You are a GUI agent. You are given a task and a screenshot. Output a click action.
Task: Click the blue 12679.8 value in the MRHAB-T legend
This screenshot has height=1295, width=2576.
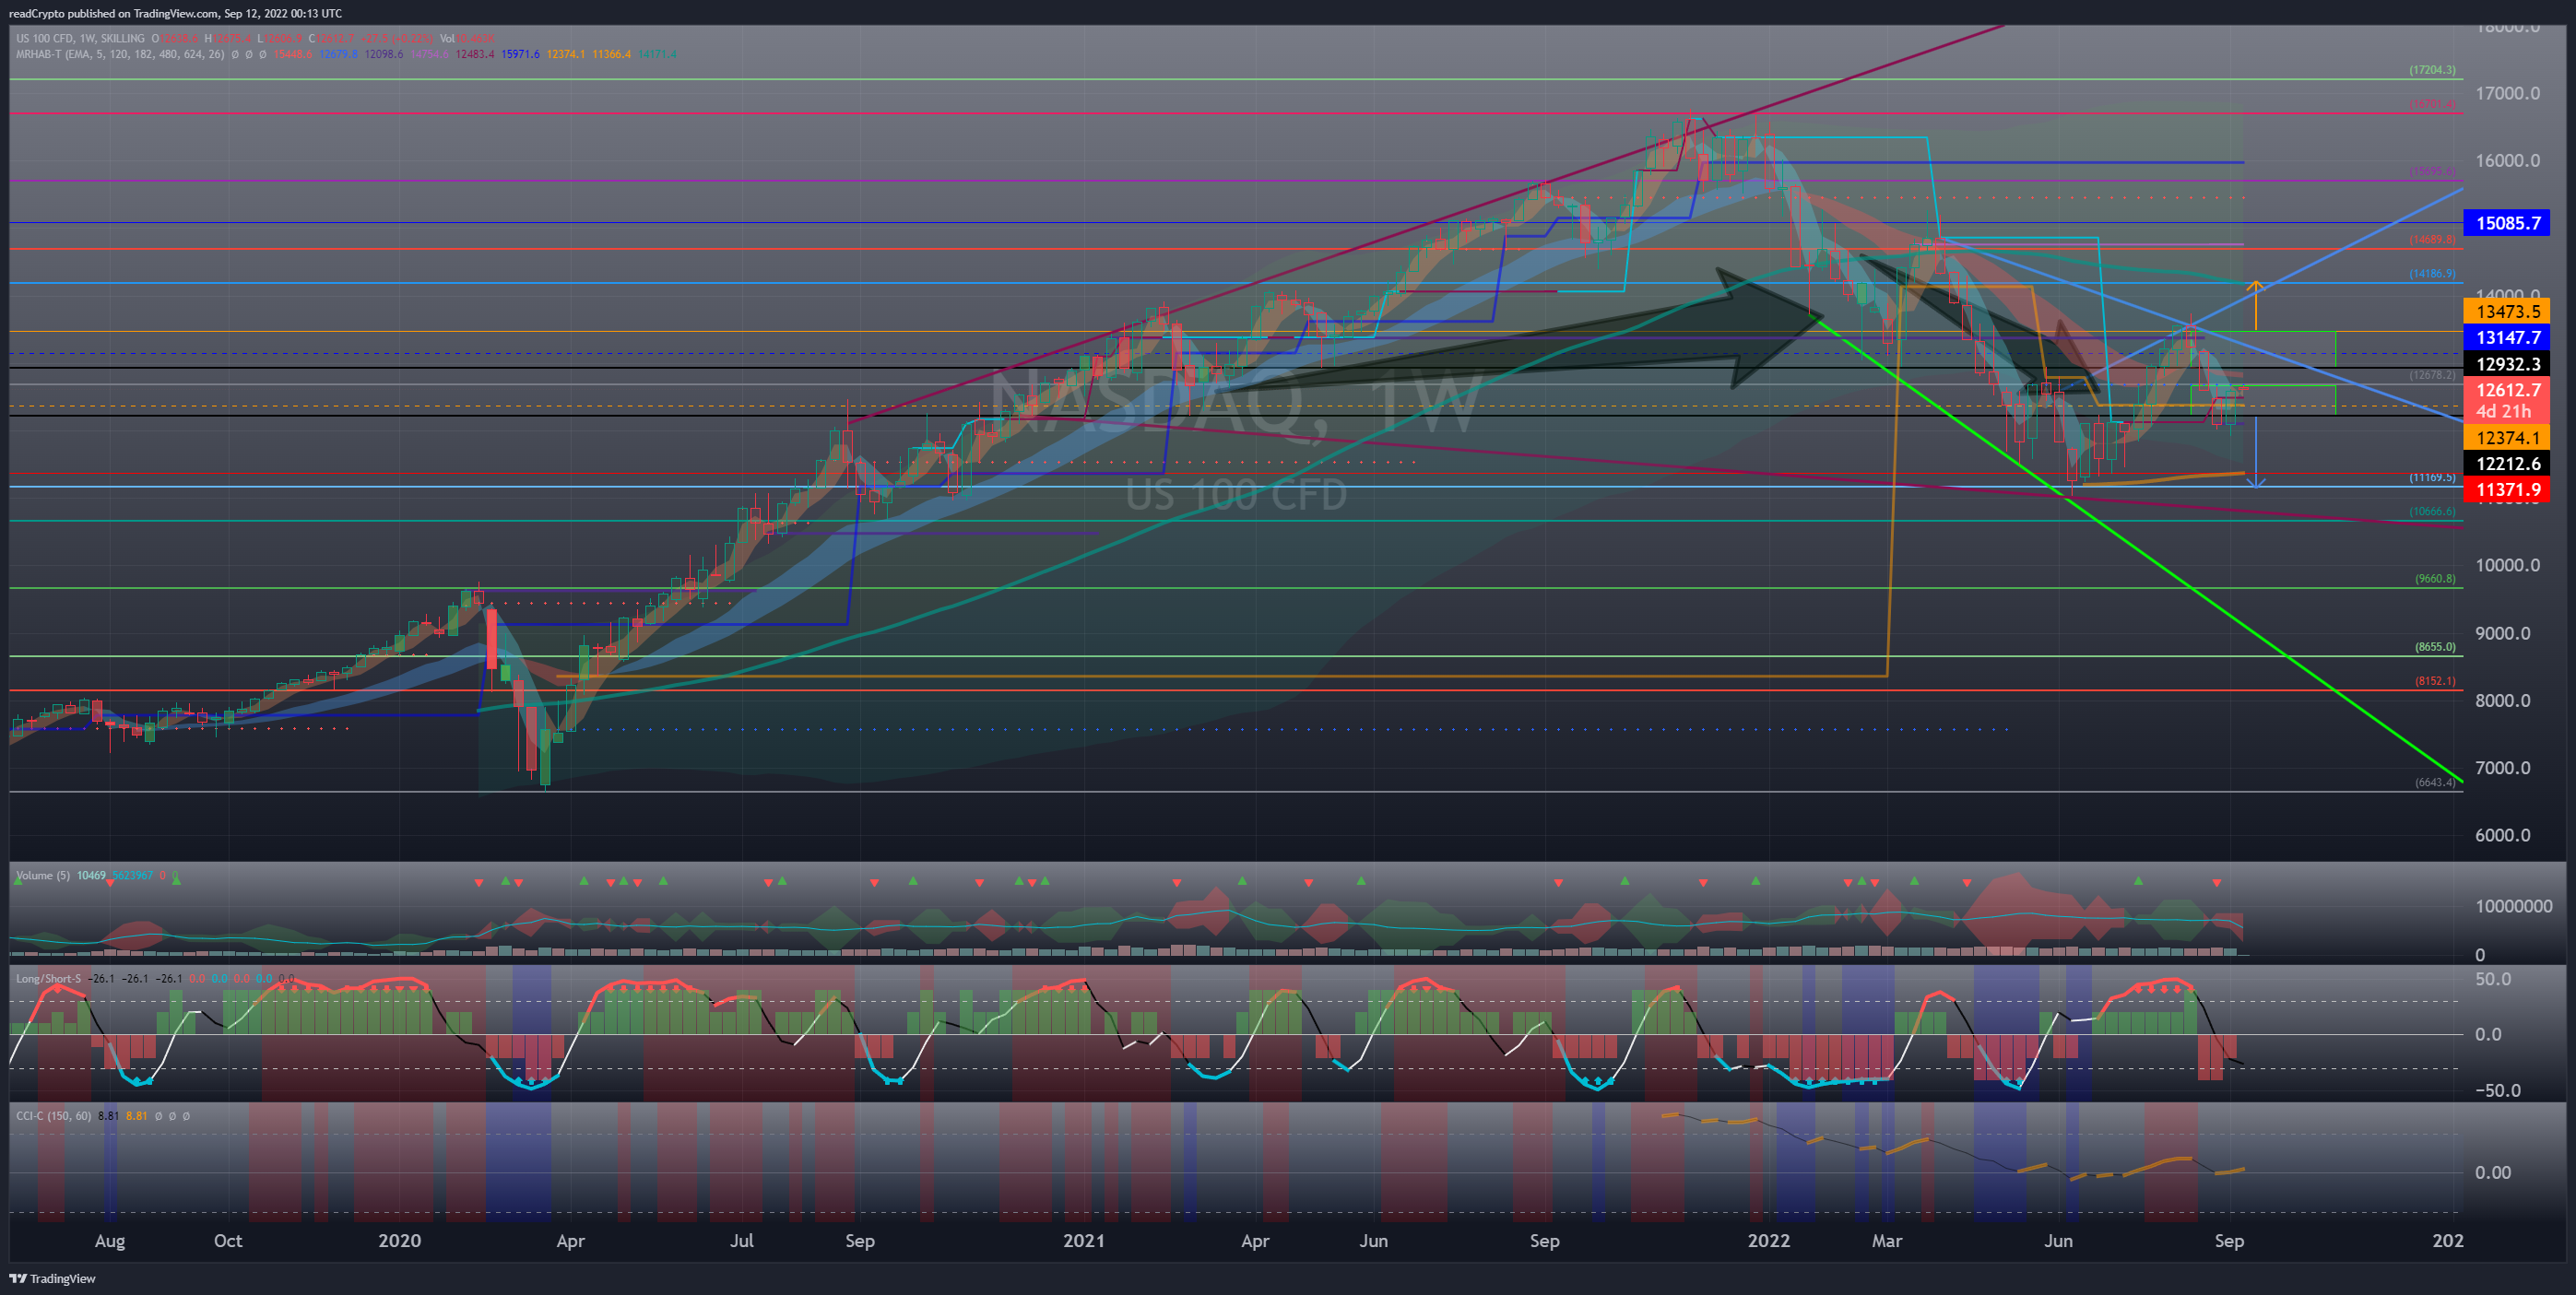point(339,54)
